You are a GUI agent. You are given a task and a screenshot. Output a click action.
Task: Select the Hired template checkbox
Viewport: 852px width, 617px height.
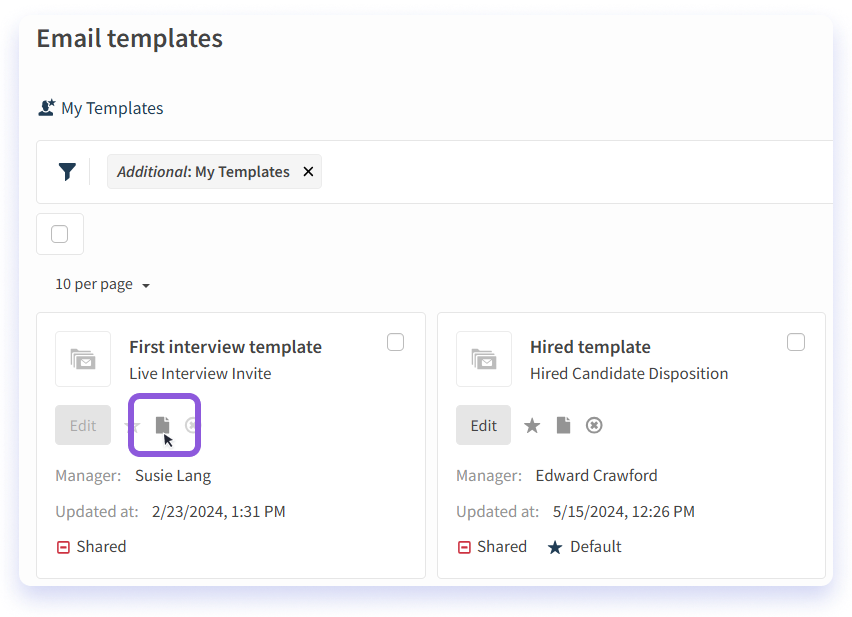pos(796,342)
